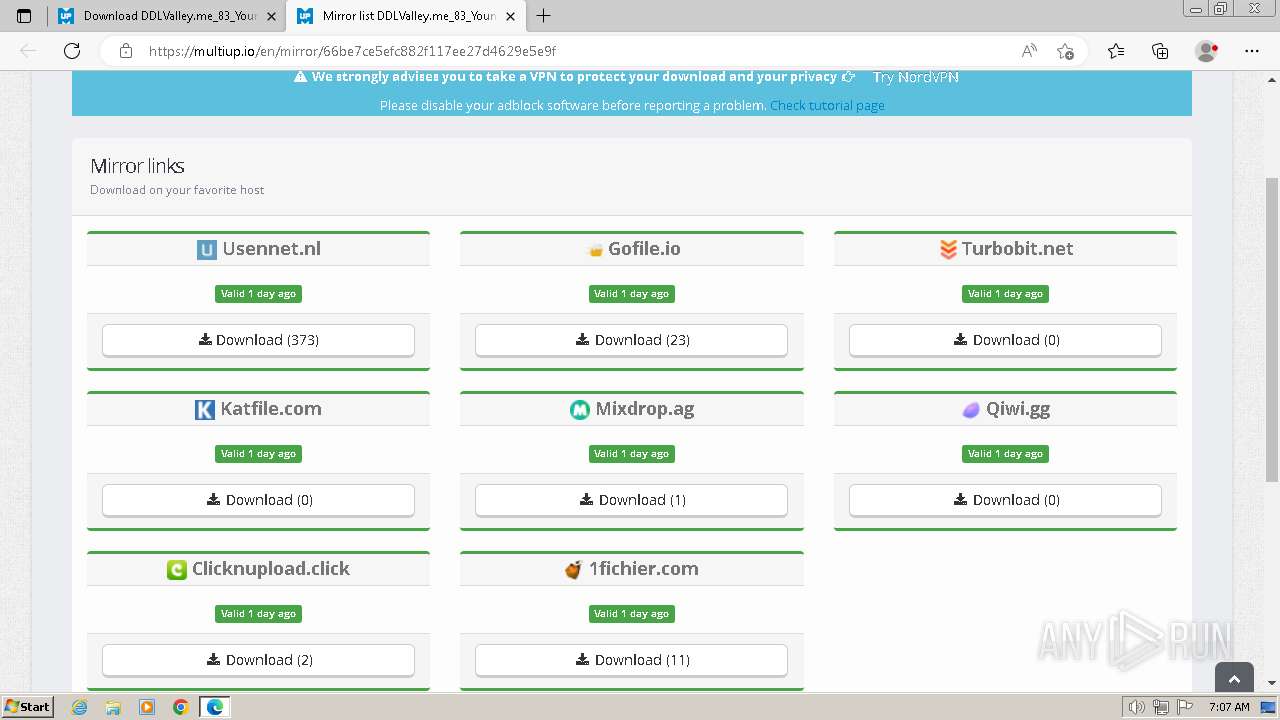This screenshot has height=720, width=1280.
Task: Click the scroll-to-top arrow button
Action: (x=1234, y=679)
